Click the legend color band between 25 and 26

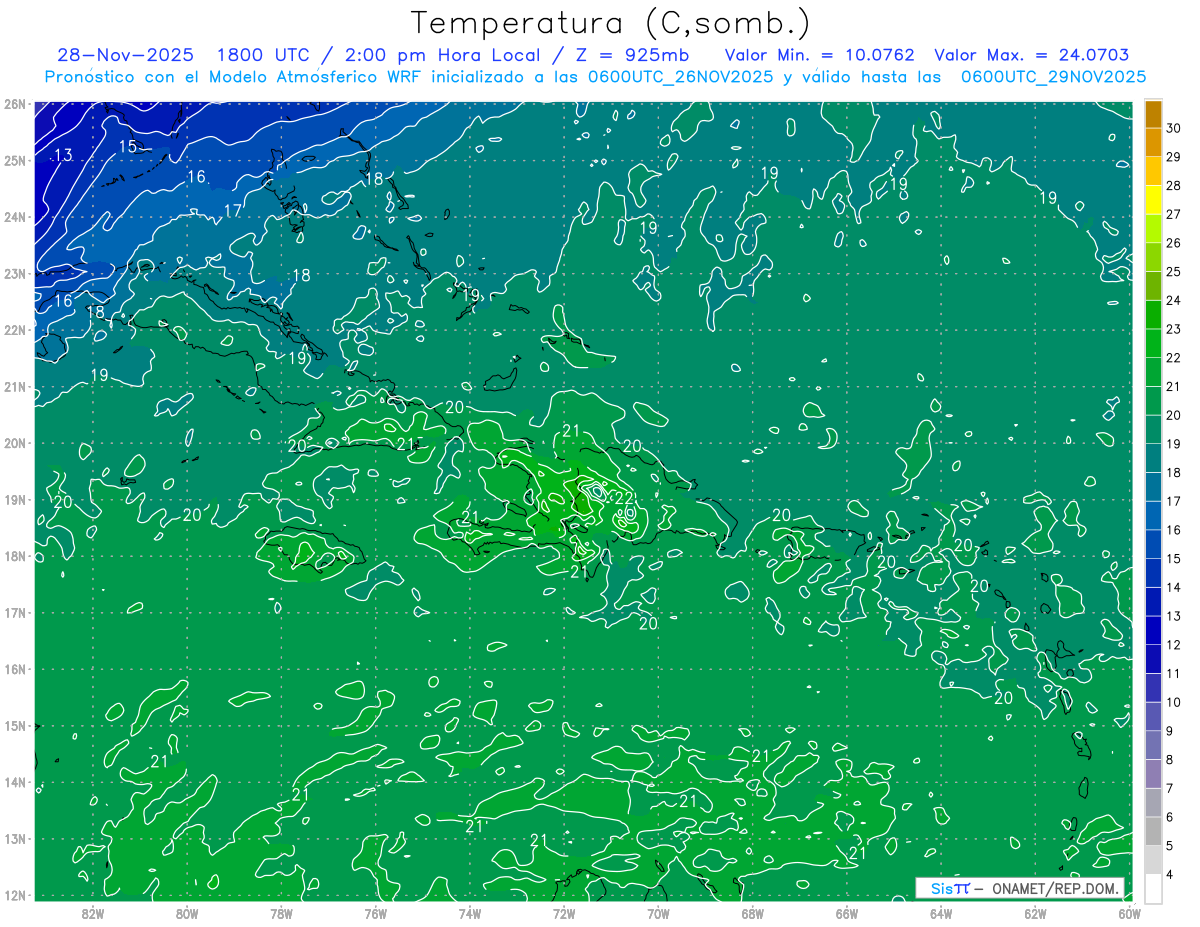pos(1153,257)
